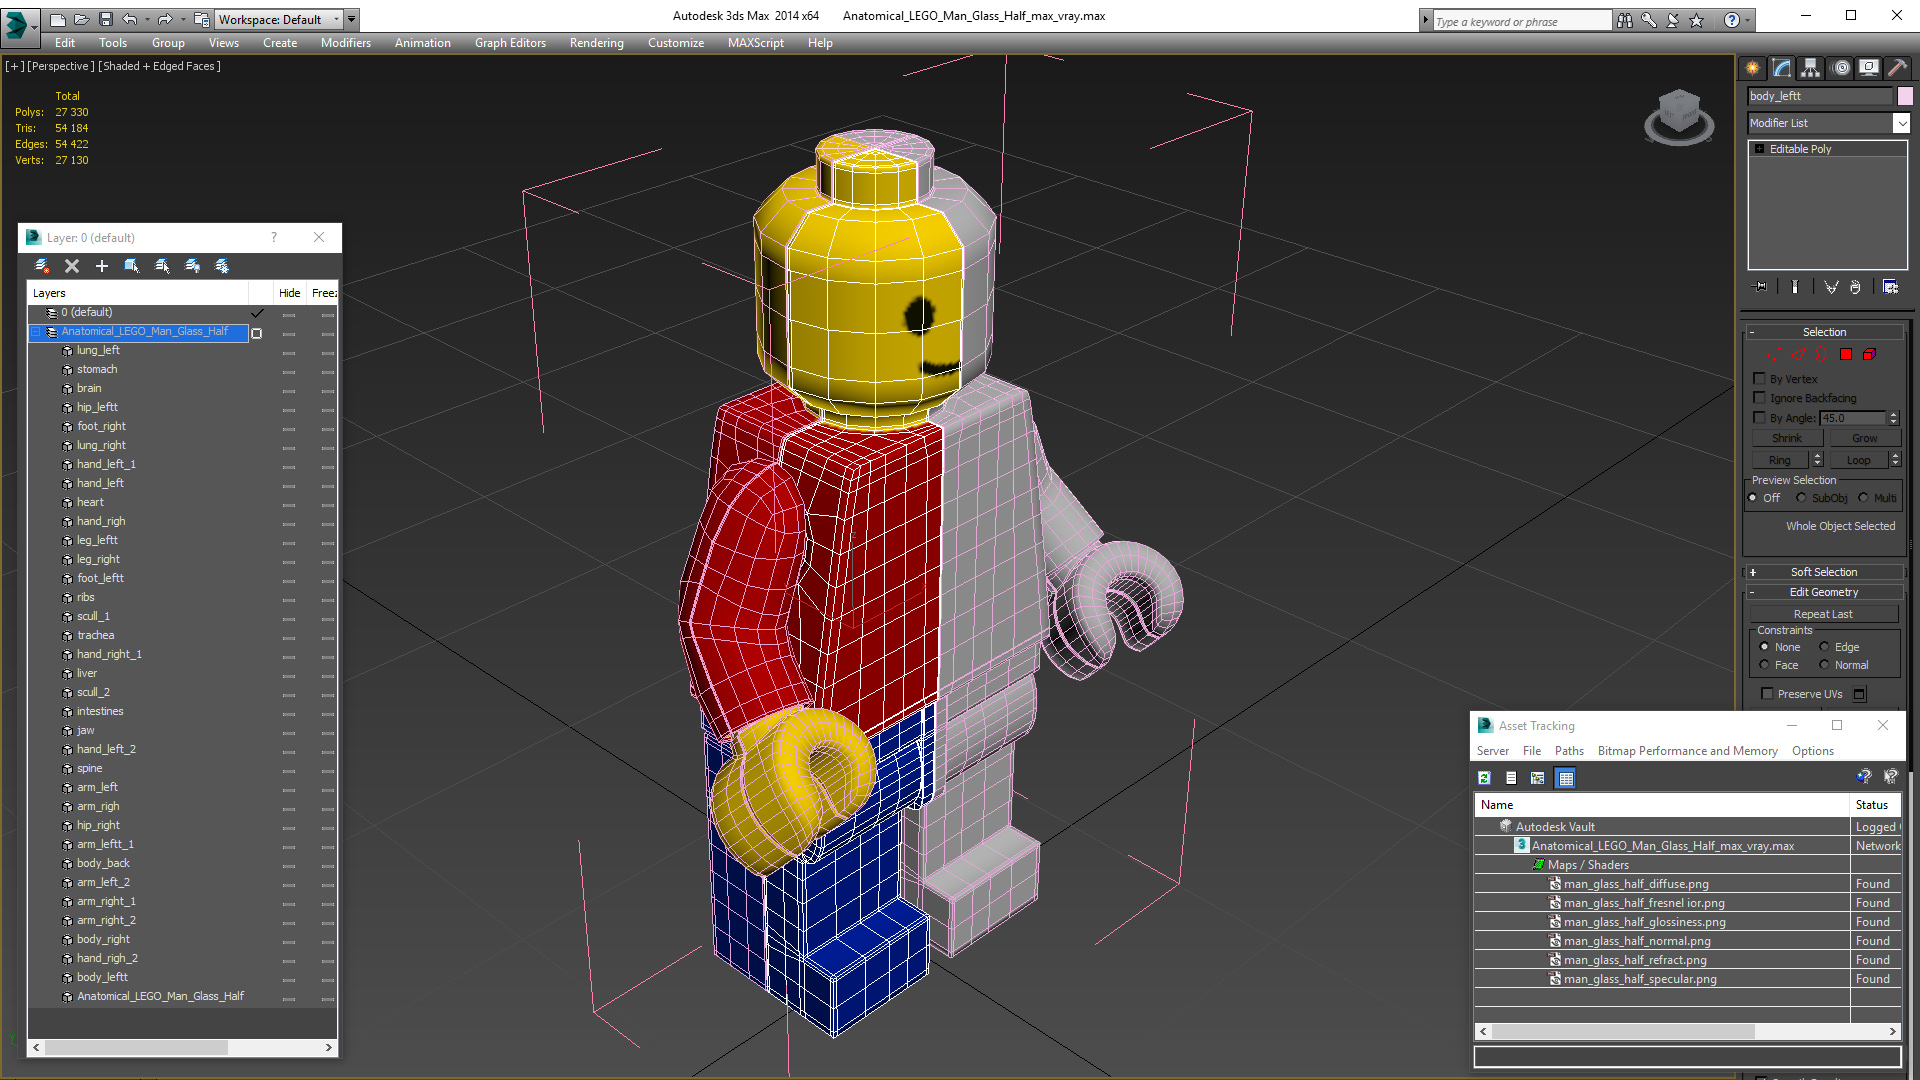Click the Grow selection button
Screen dimensions: 1920x1080
(1864, 438)
